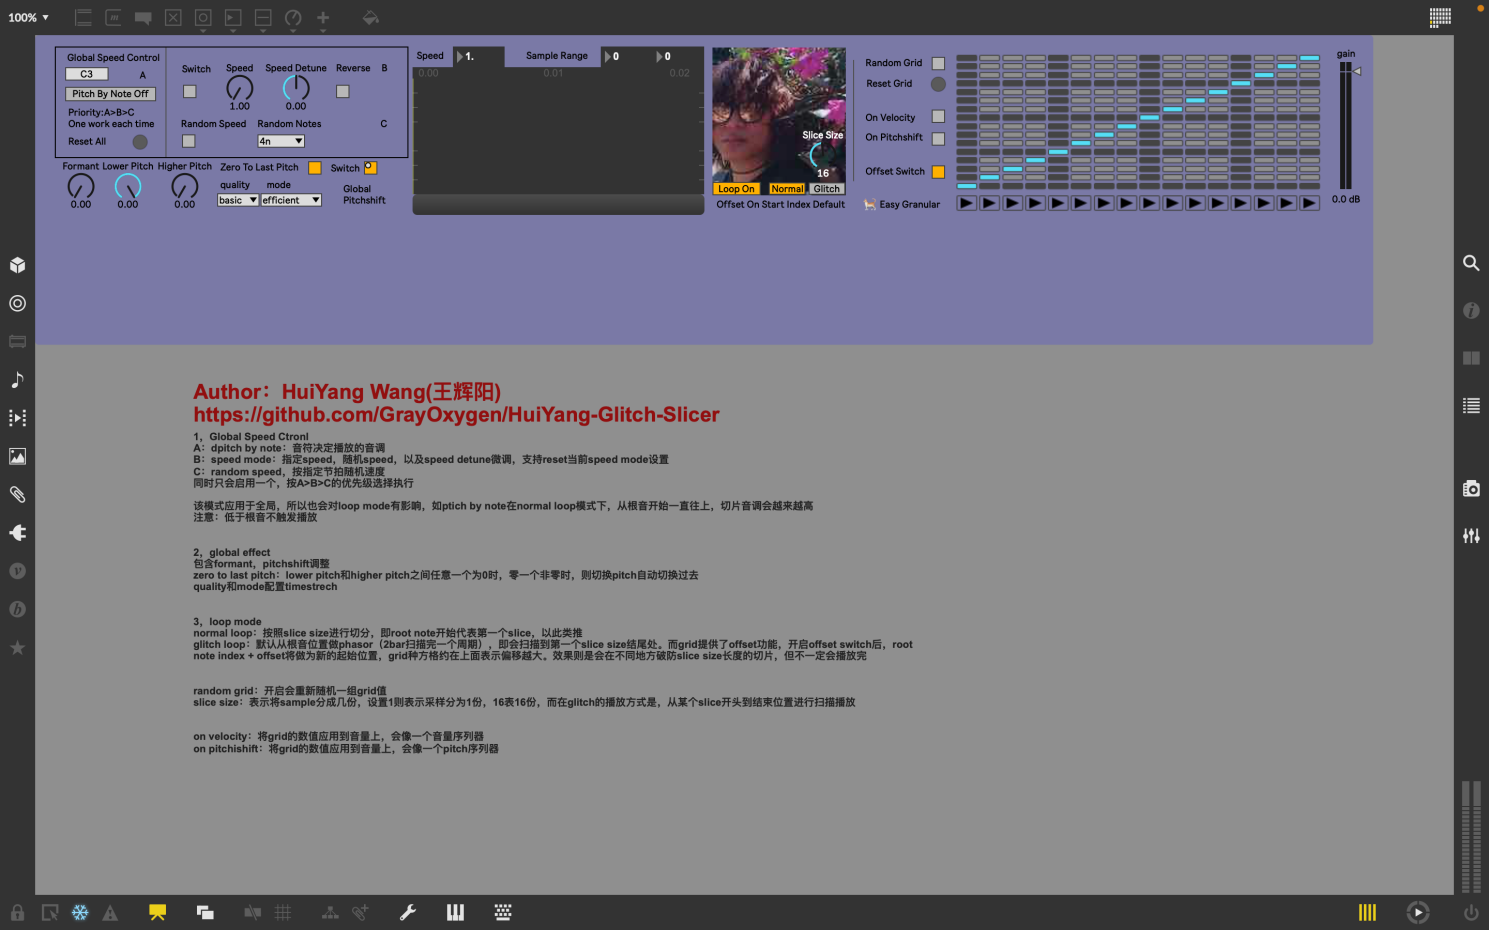Image resolution: width=1489 pixels, height=930 pixels.
Task: Open the 100% zoom level menu
Action: 28,18
